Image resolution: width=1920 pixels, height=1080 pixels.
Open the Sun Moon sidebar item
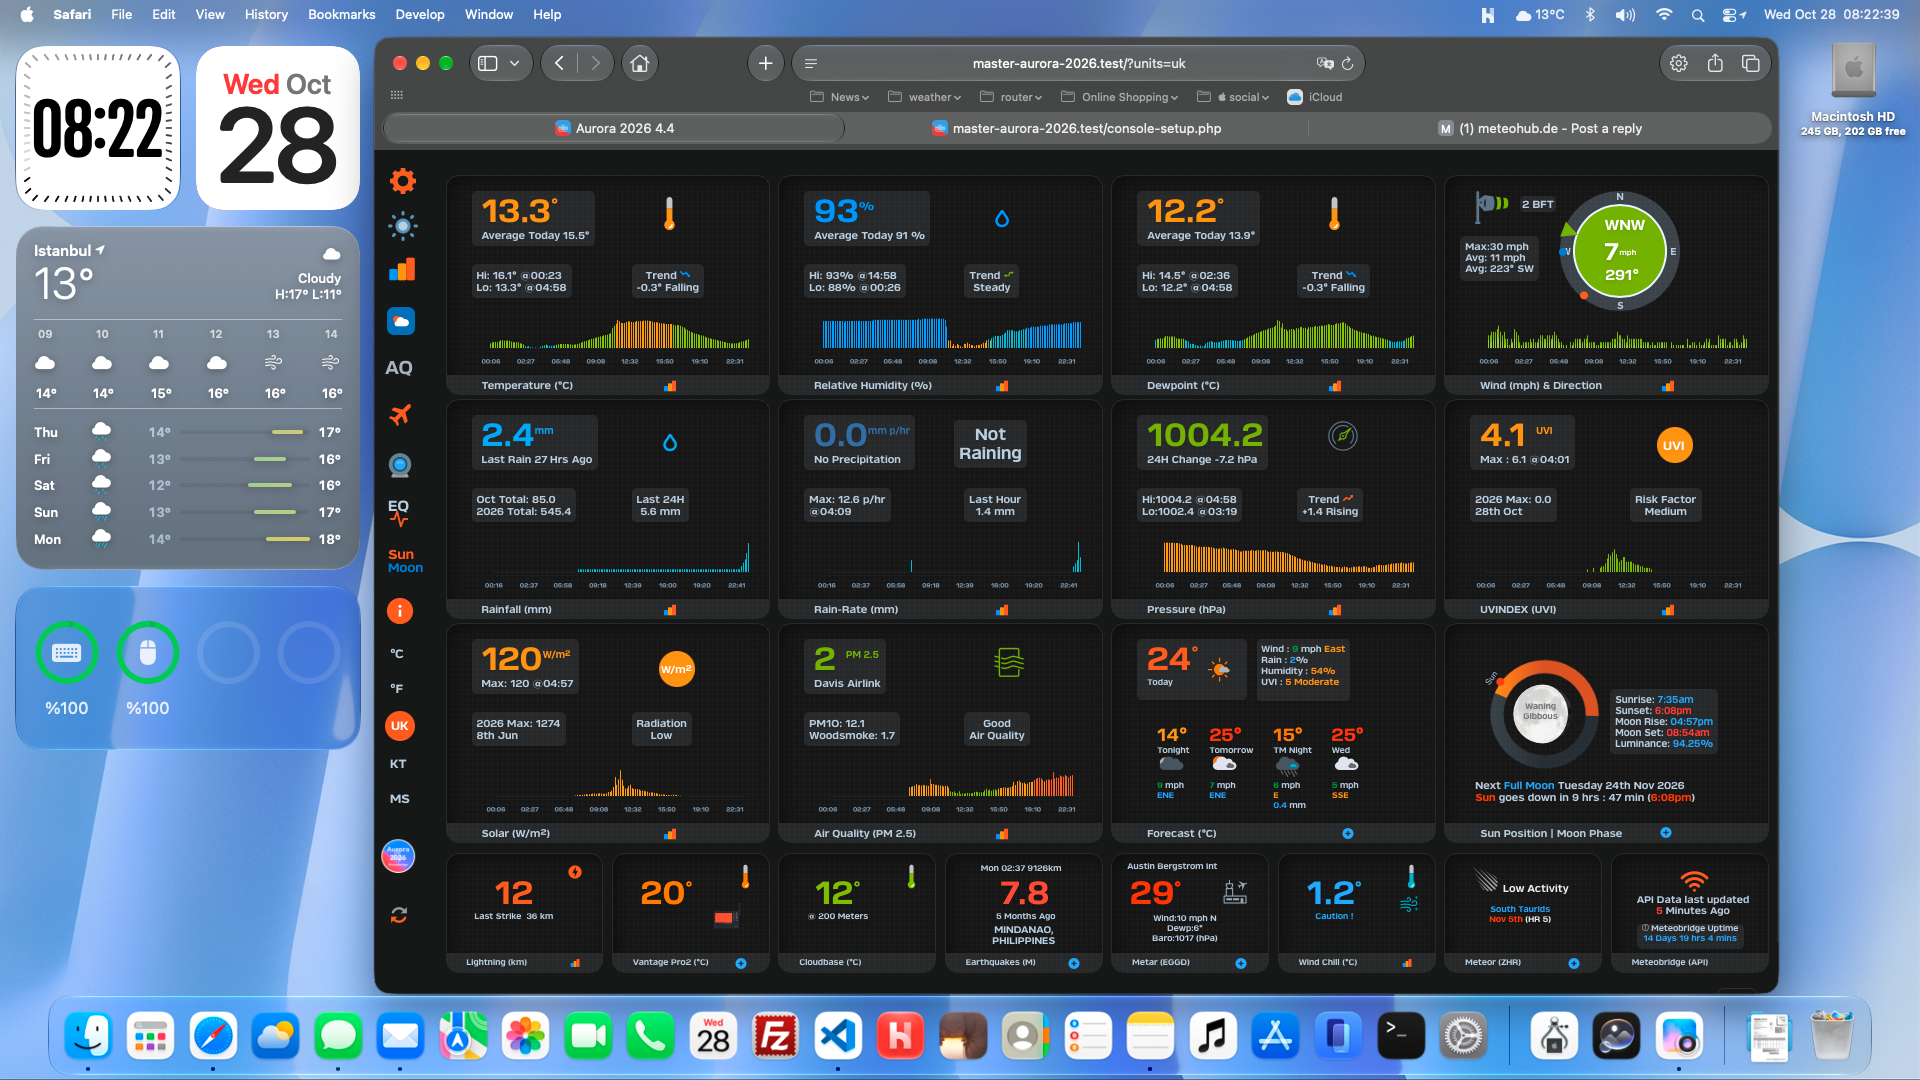[x=405, y=561]
